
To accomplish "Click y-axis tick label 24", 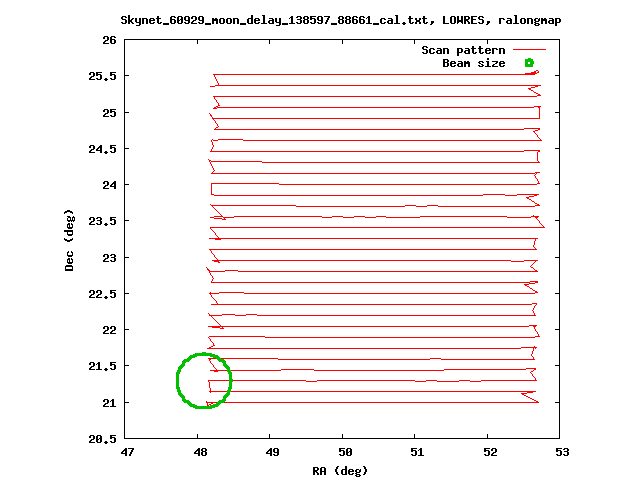I will (109, 185).
